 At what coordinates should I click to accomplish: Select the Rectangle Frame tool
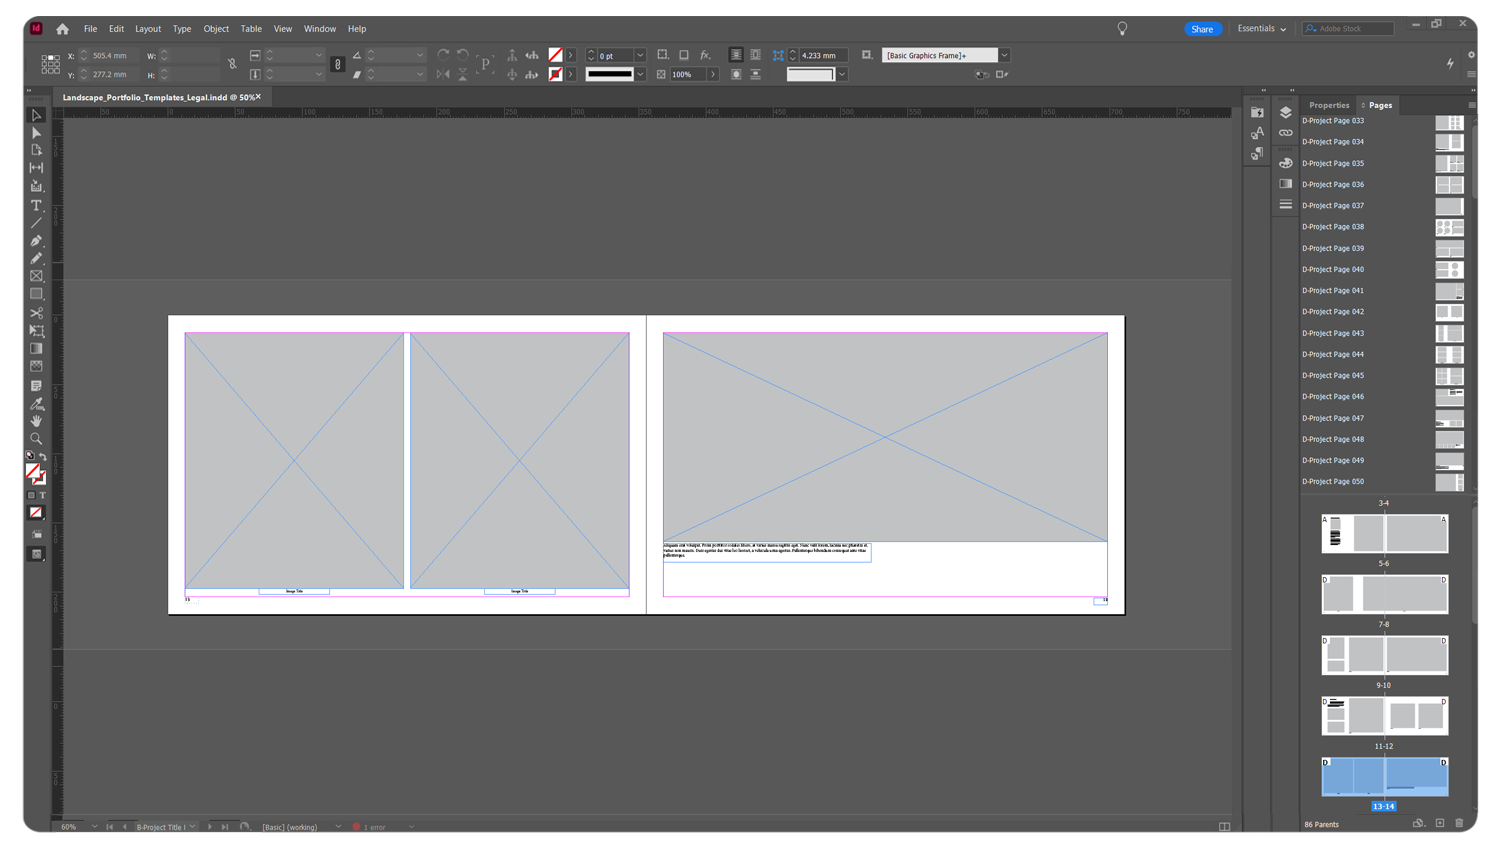[x=36, y=276]
